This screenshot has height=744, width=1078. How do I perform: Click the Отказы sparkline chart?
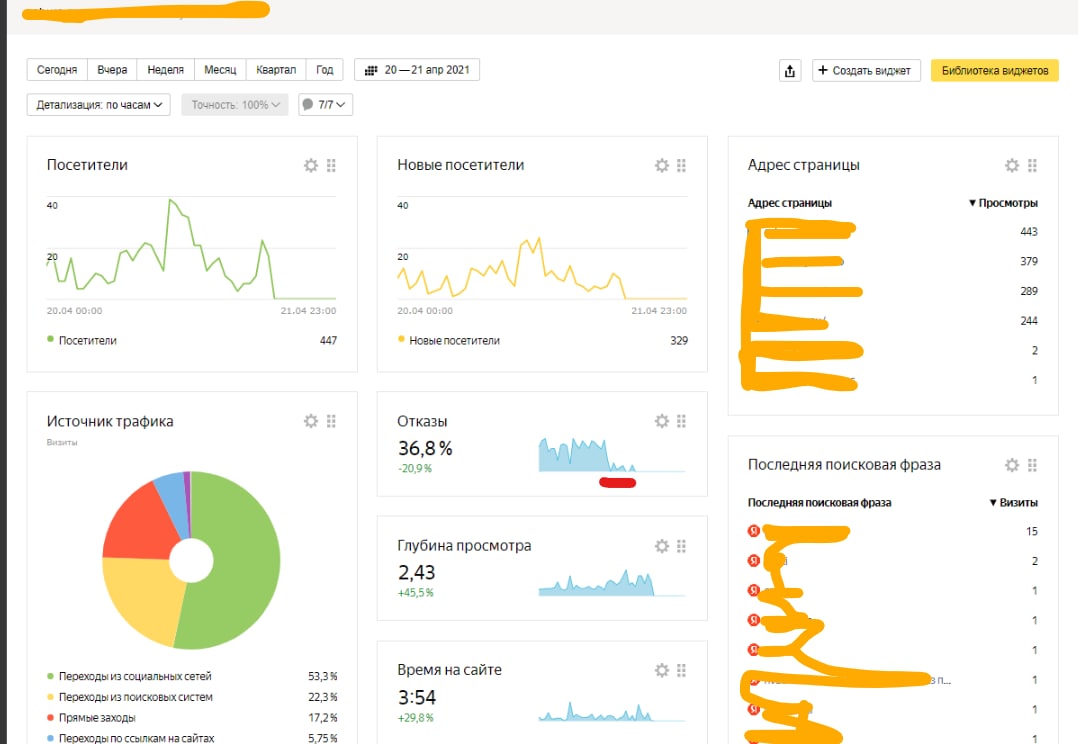tap(612, 455)
